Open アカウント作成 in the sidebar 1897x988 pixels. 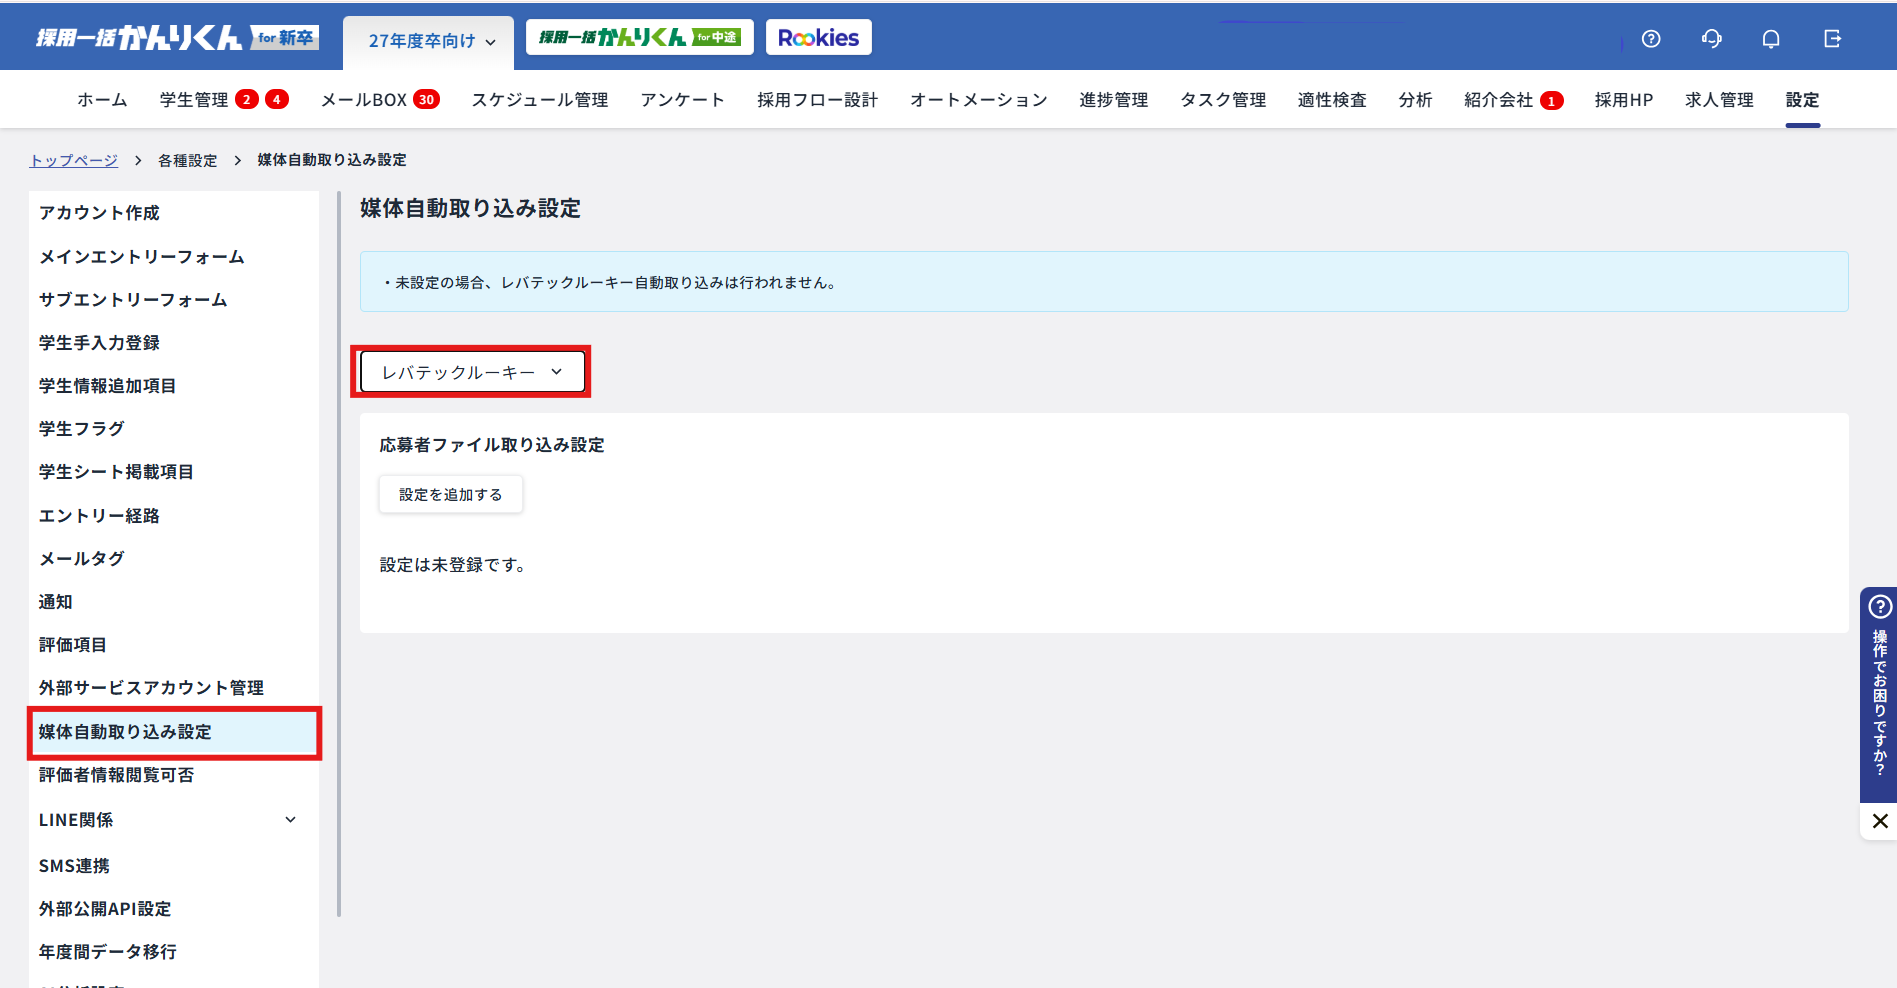pos(99,213)
